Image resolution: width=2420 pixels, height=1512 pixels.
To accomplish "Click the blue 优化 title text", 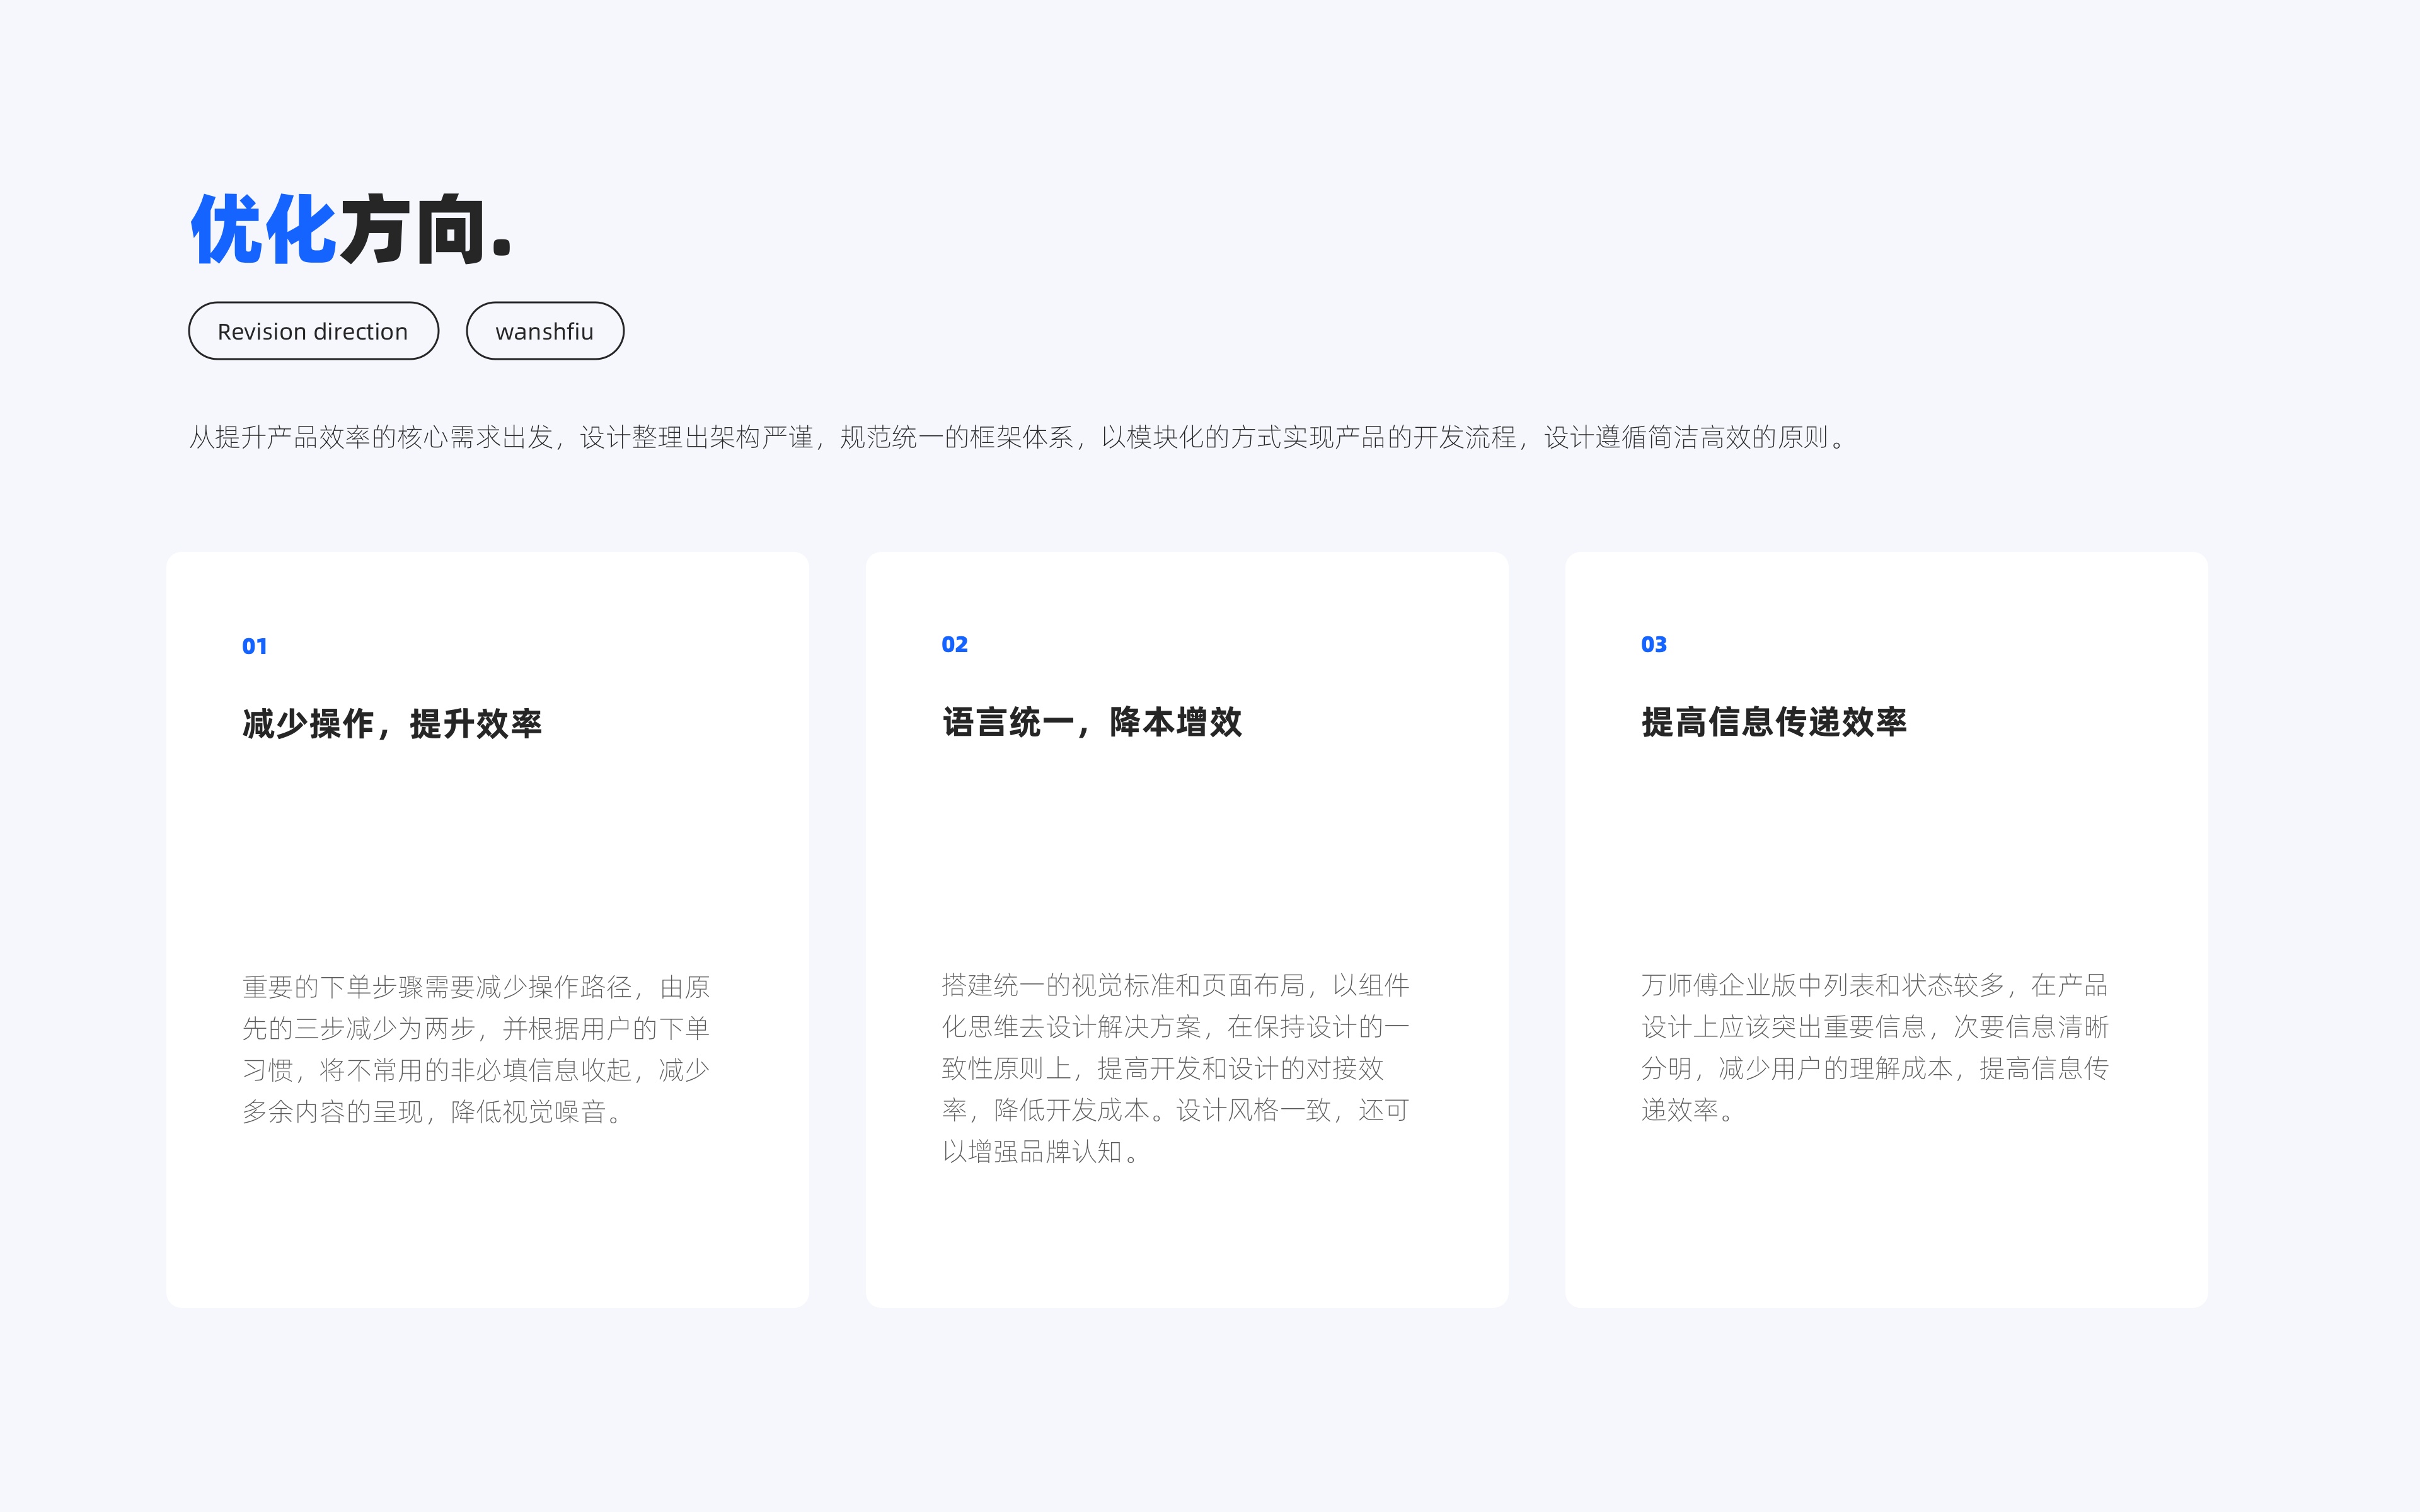I will [264, 230].
